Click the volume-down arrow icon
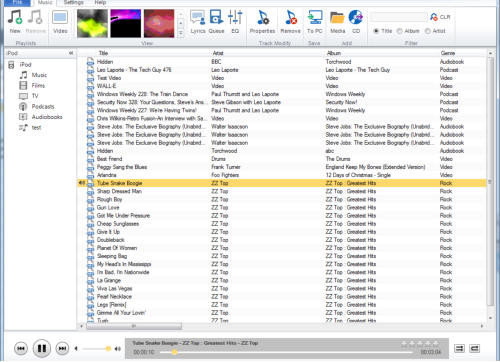 76,349
